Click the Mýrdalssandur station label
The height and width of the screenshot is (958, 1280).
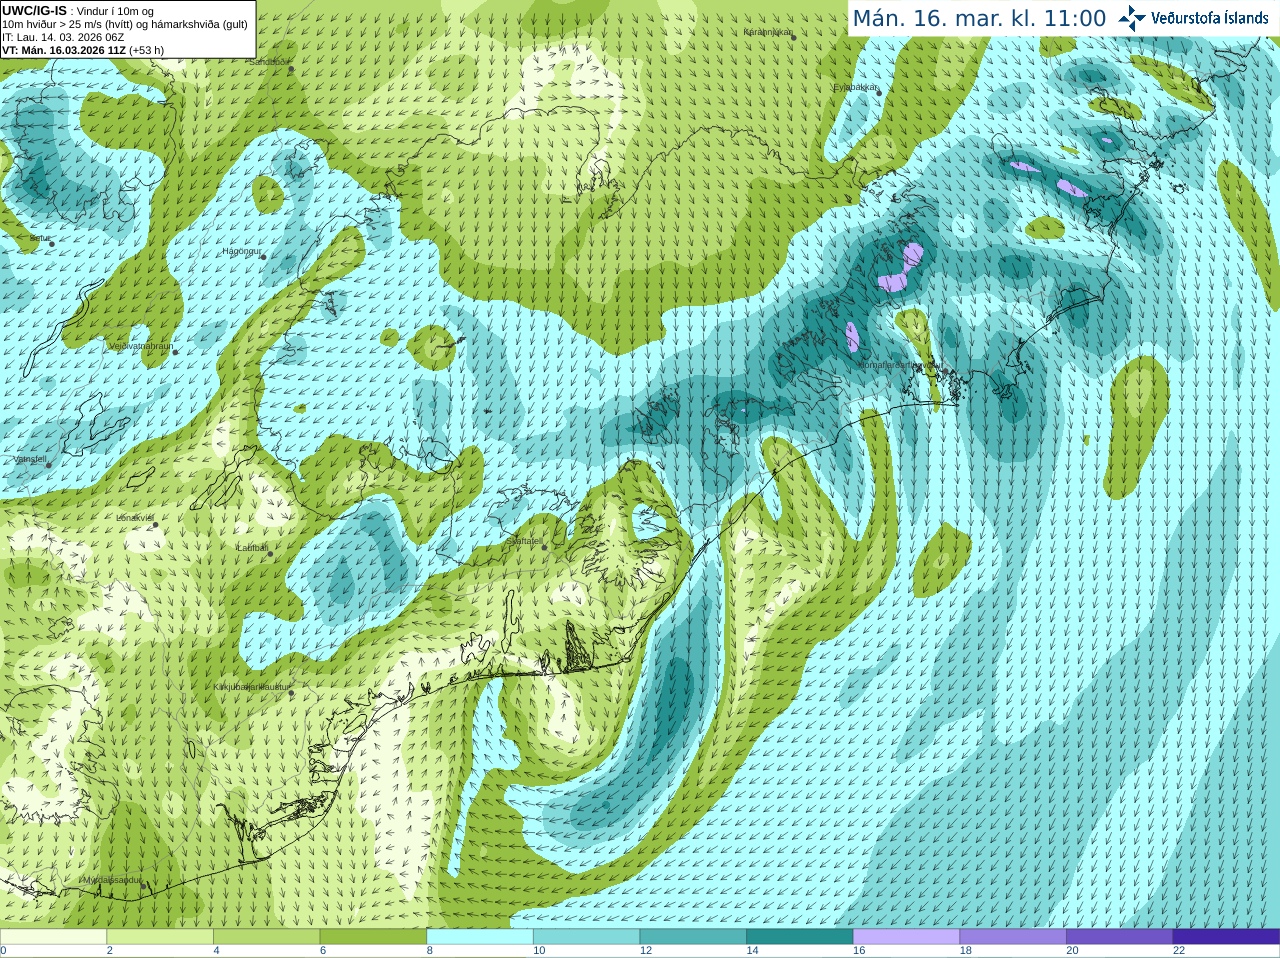pos(111,881)
